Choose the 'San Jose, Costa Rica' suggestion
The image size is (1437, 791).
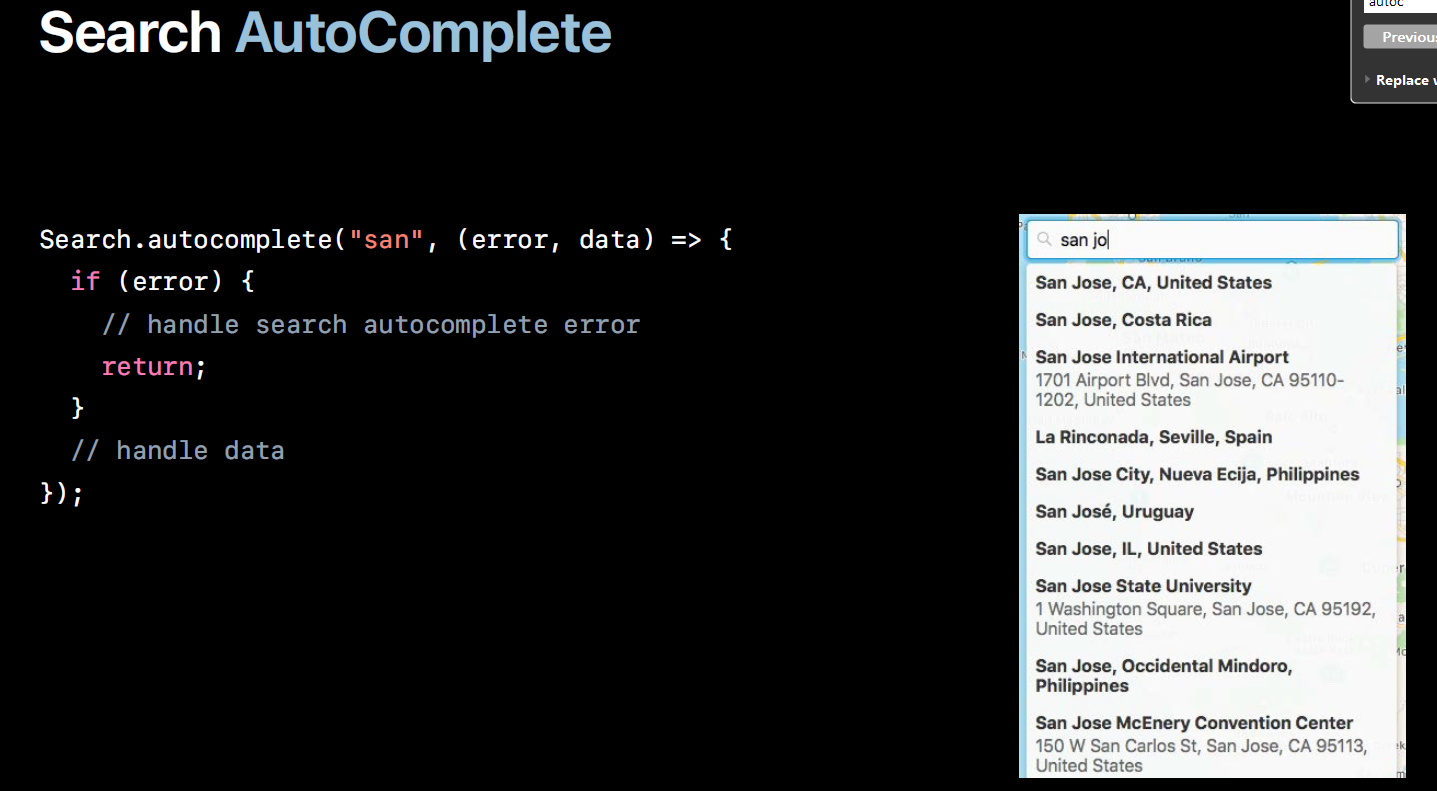(1209, 320)
